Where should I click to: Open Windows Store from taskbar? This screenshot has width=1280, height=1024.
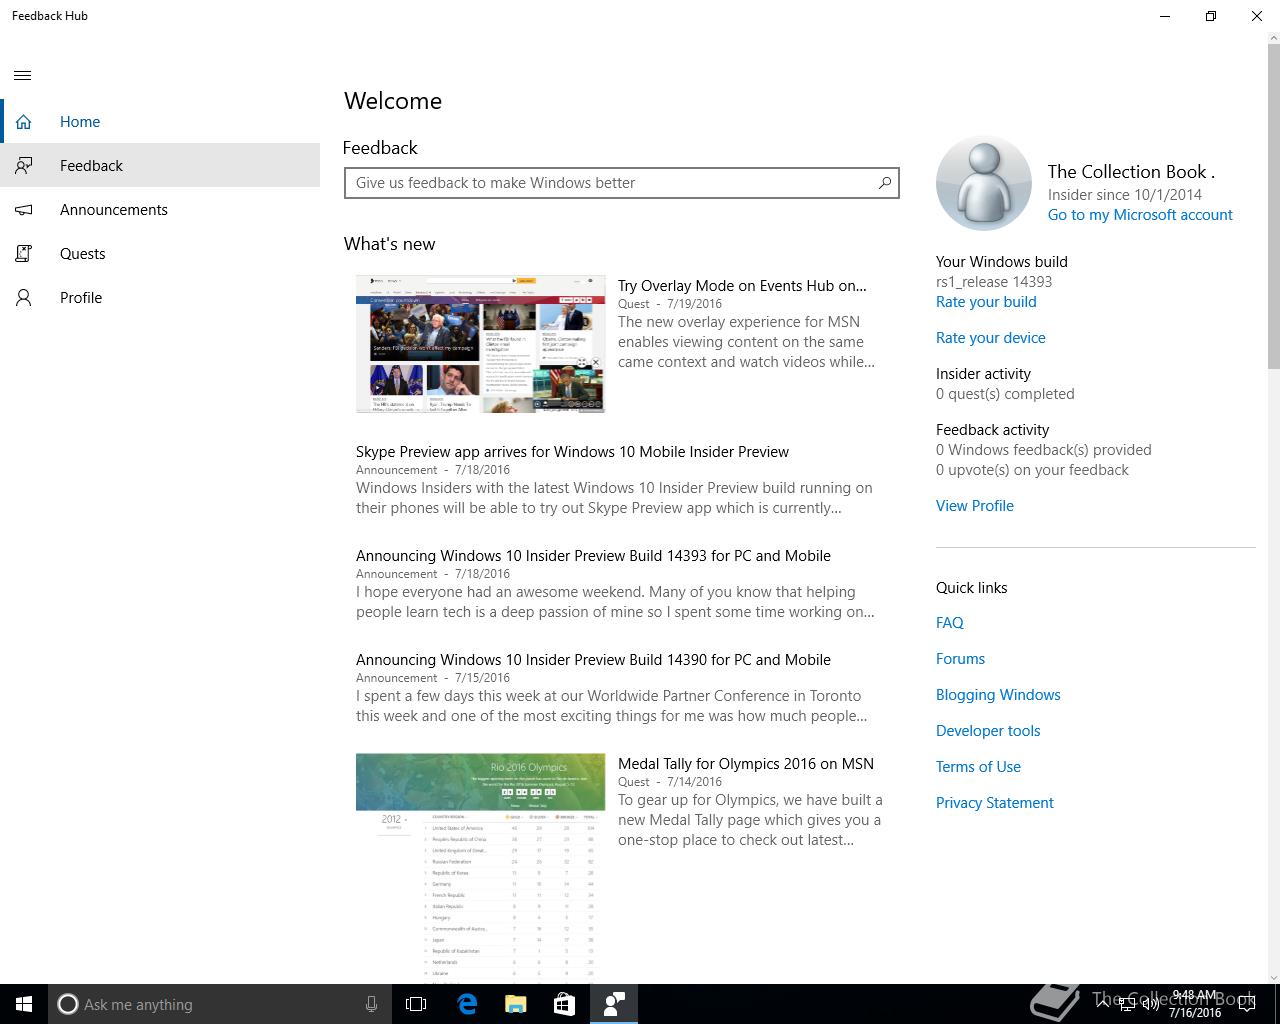tap(565, 1004)
